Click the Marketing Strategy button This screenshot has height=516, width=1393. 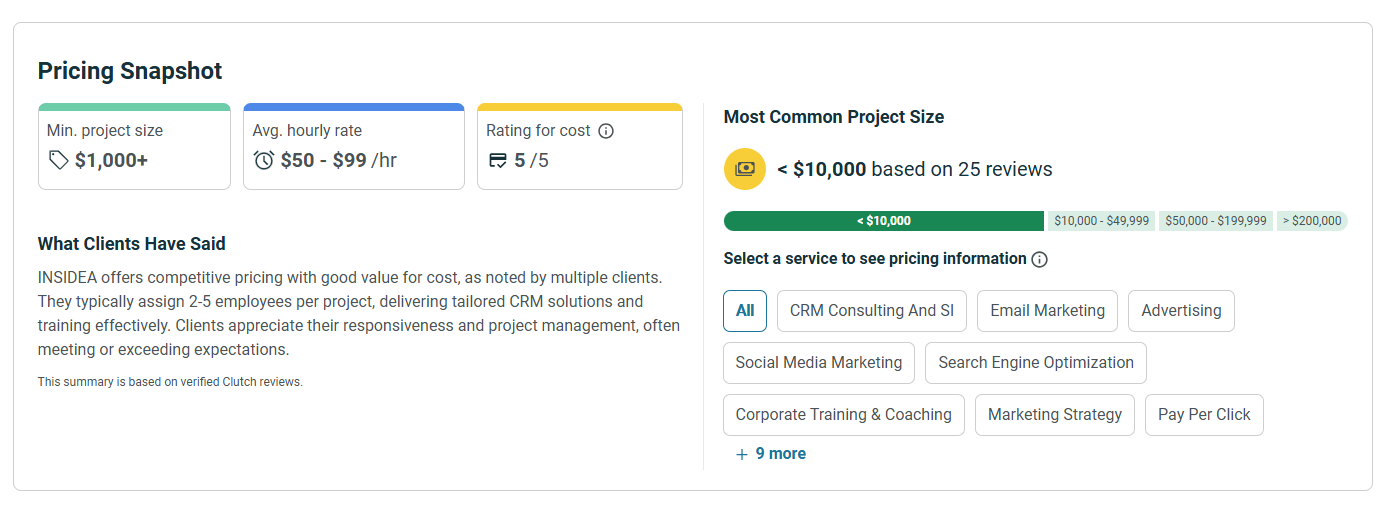tap(1054, 415)
